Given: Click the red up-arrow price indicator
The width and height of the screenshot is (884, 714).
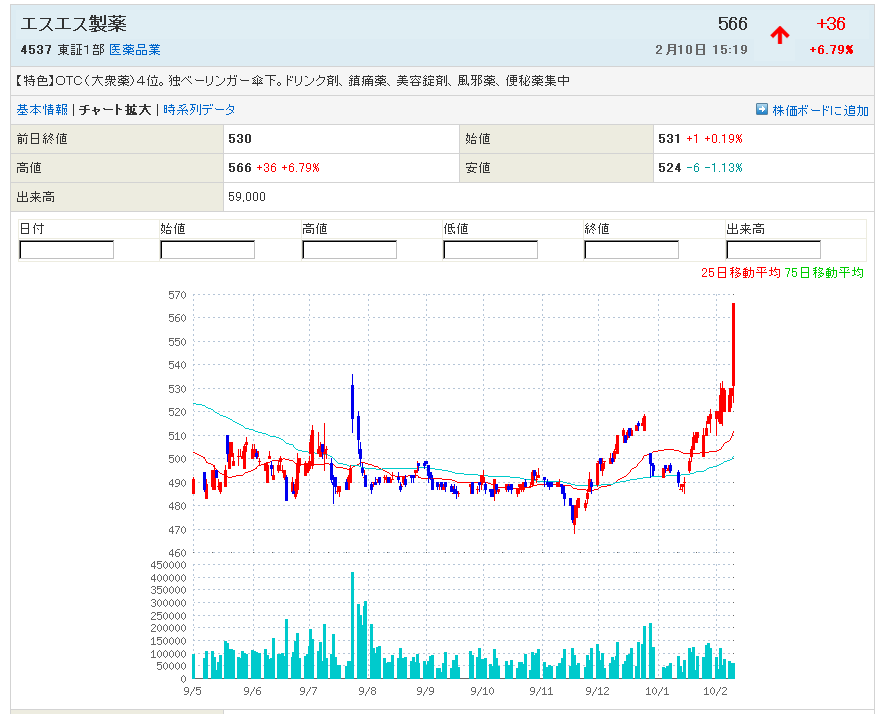Looking at the screenshot, I should click(x=780, y=35).
